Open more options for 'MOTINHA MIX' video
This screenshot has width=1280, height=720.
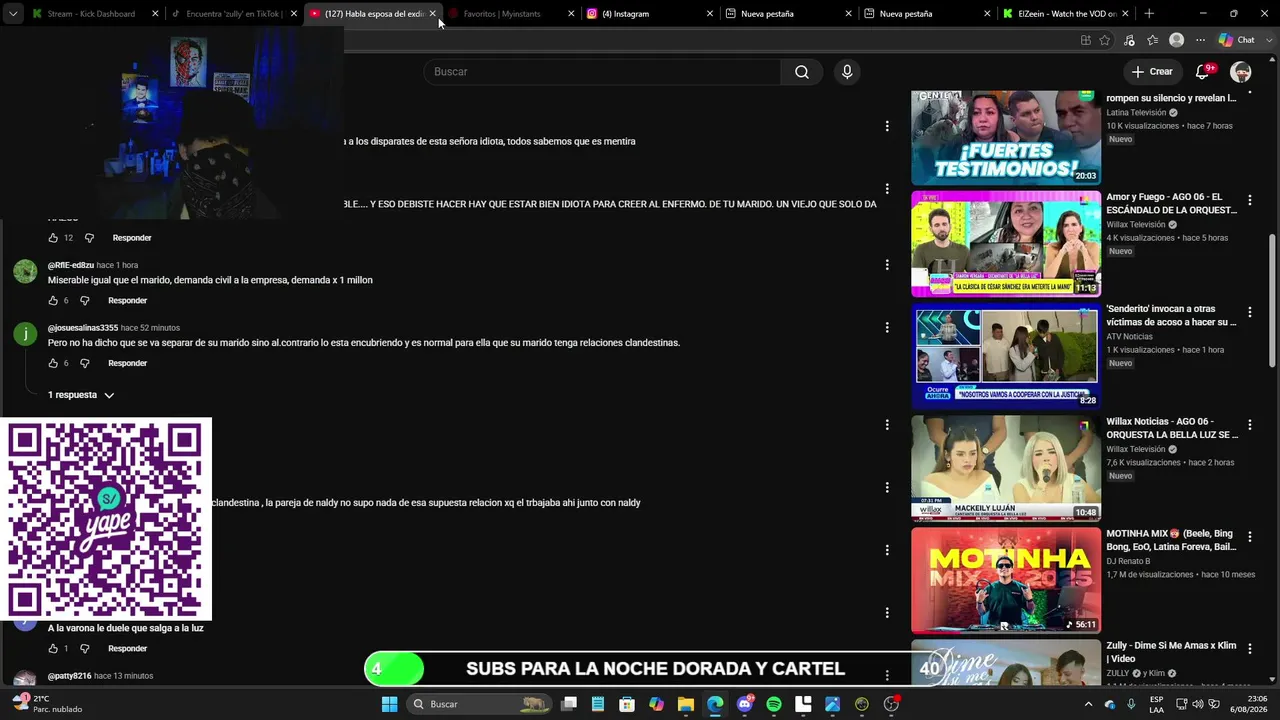pyautogui.click(x=1249, y=537)
